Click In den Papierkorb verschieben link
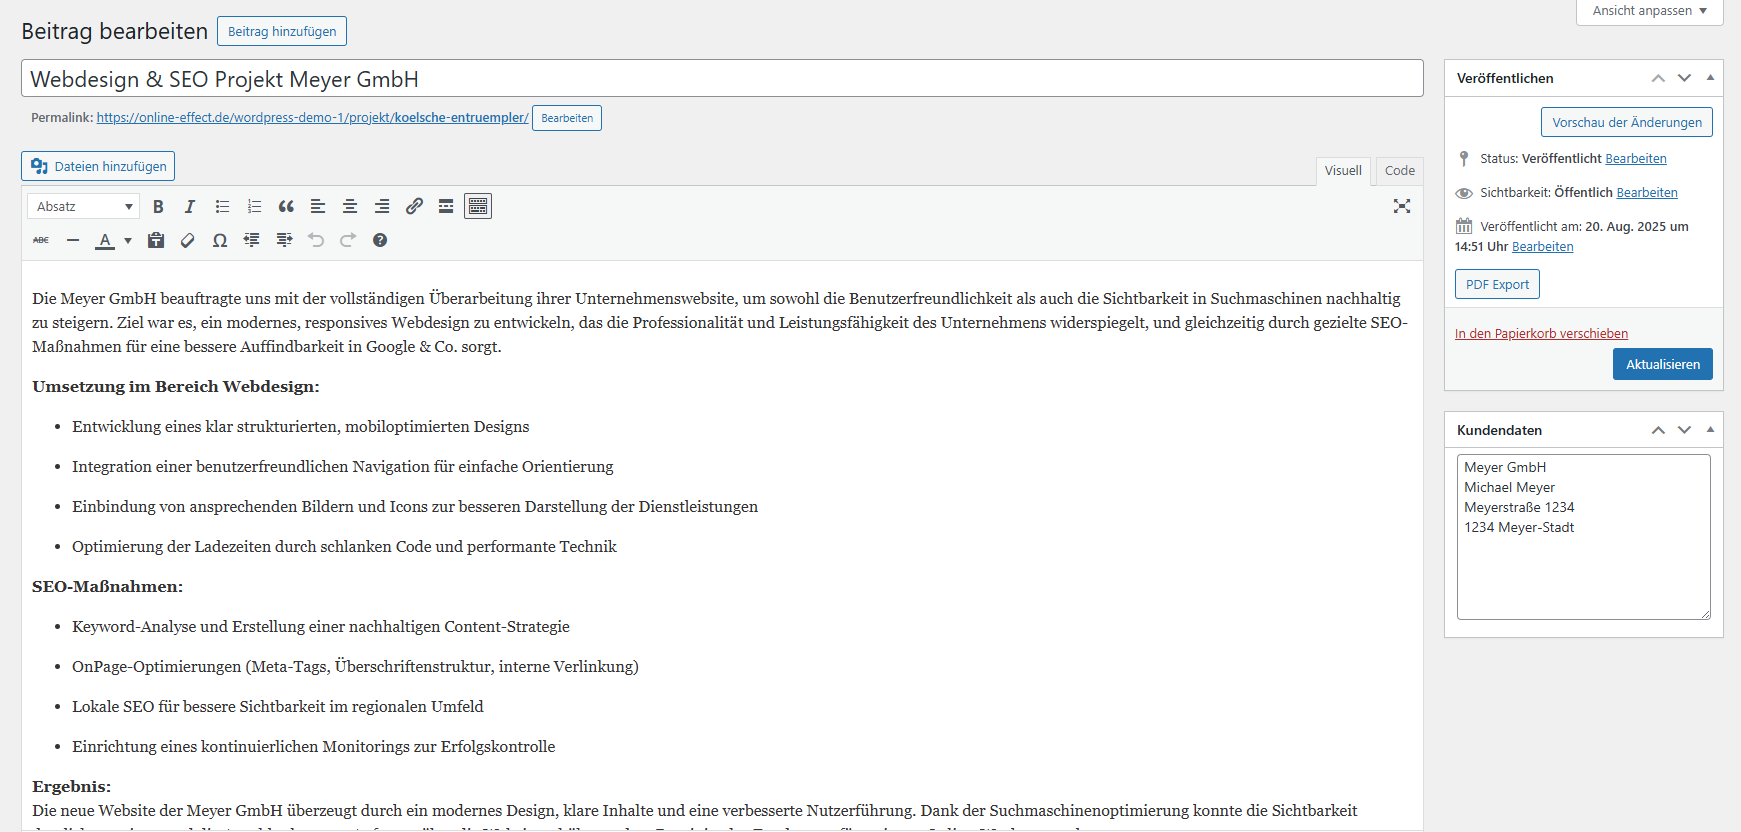Image resolution: width=1741 pixels, height=832 pixels. 1541,334
